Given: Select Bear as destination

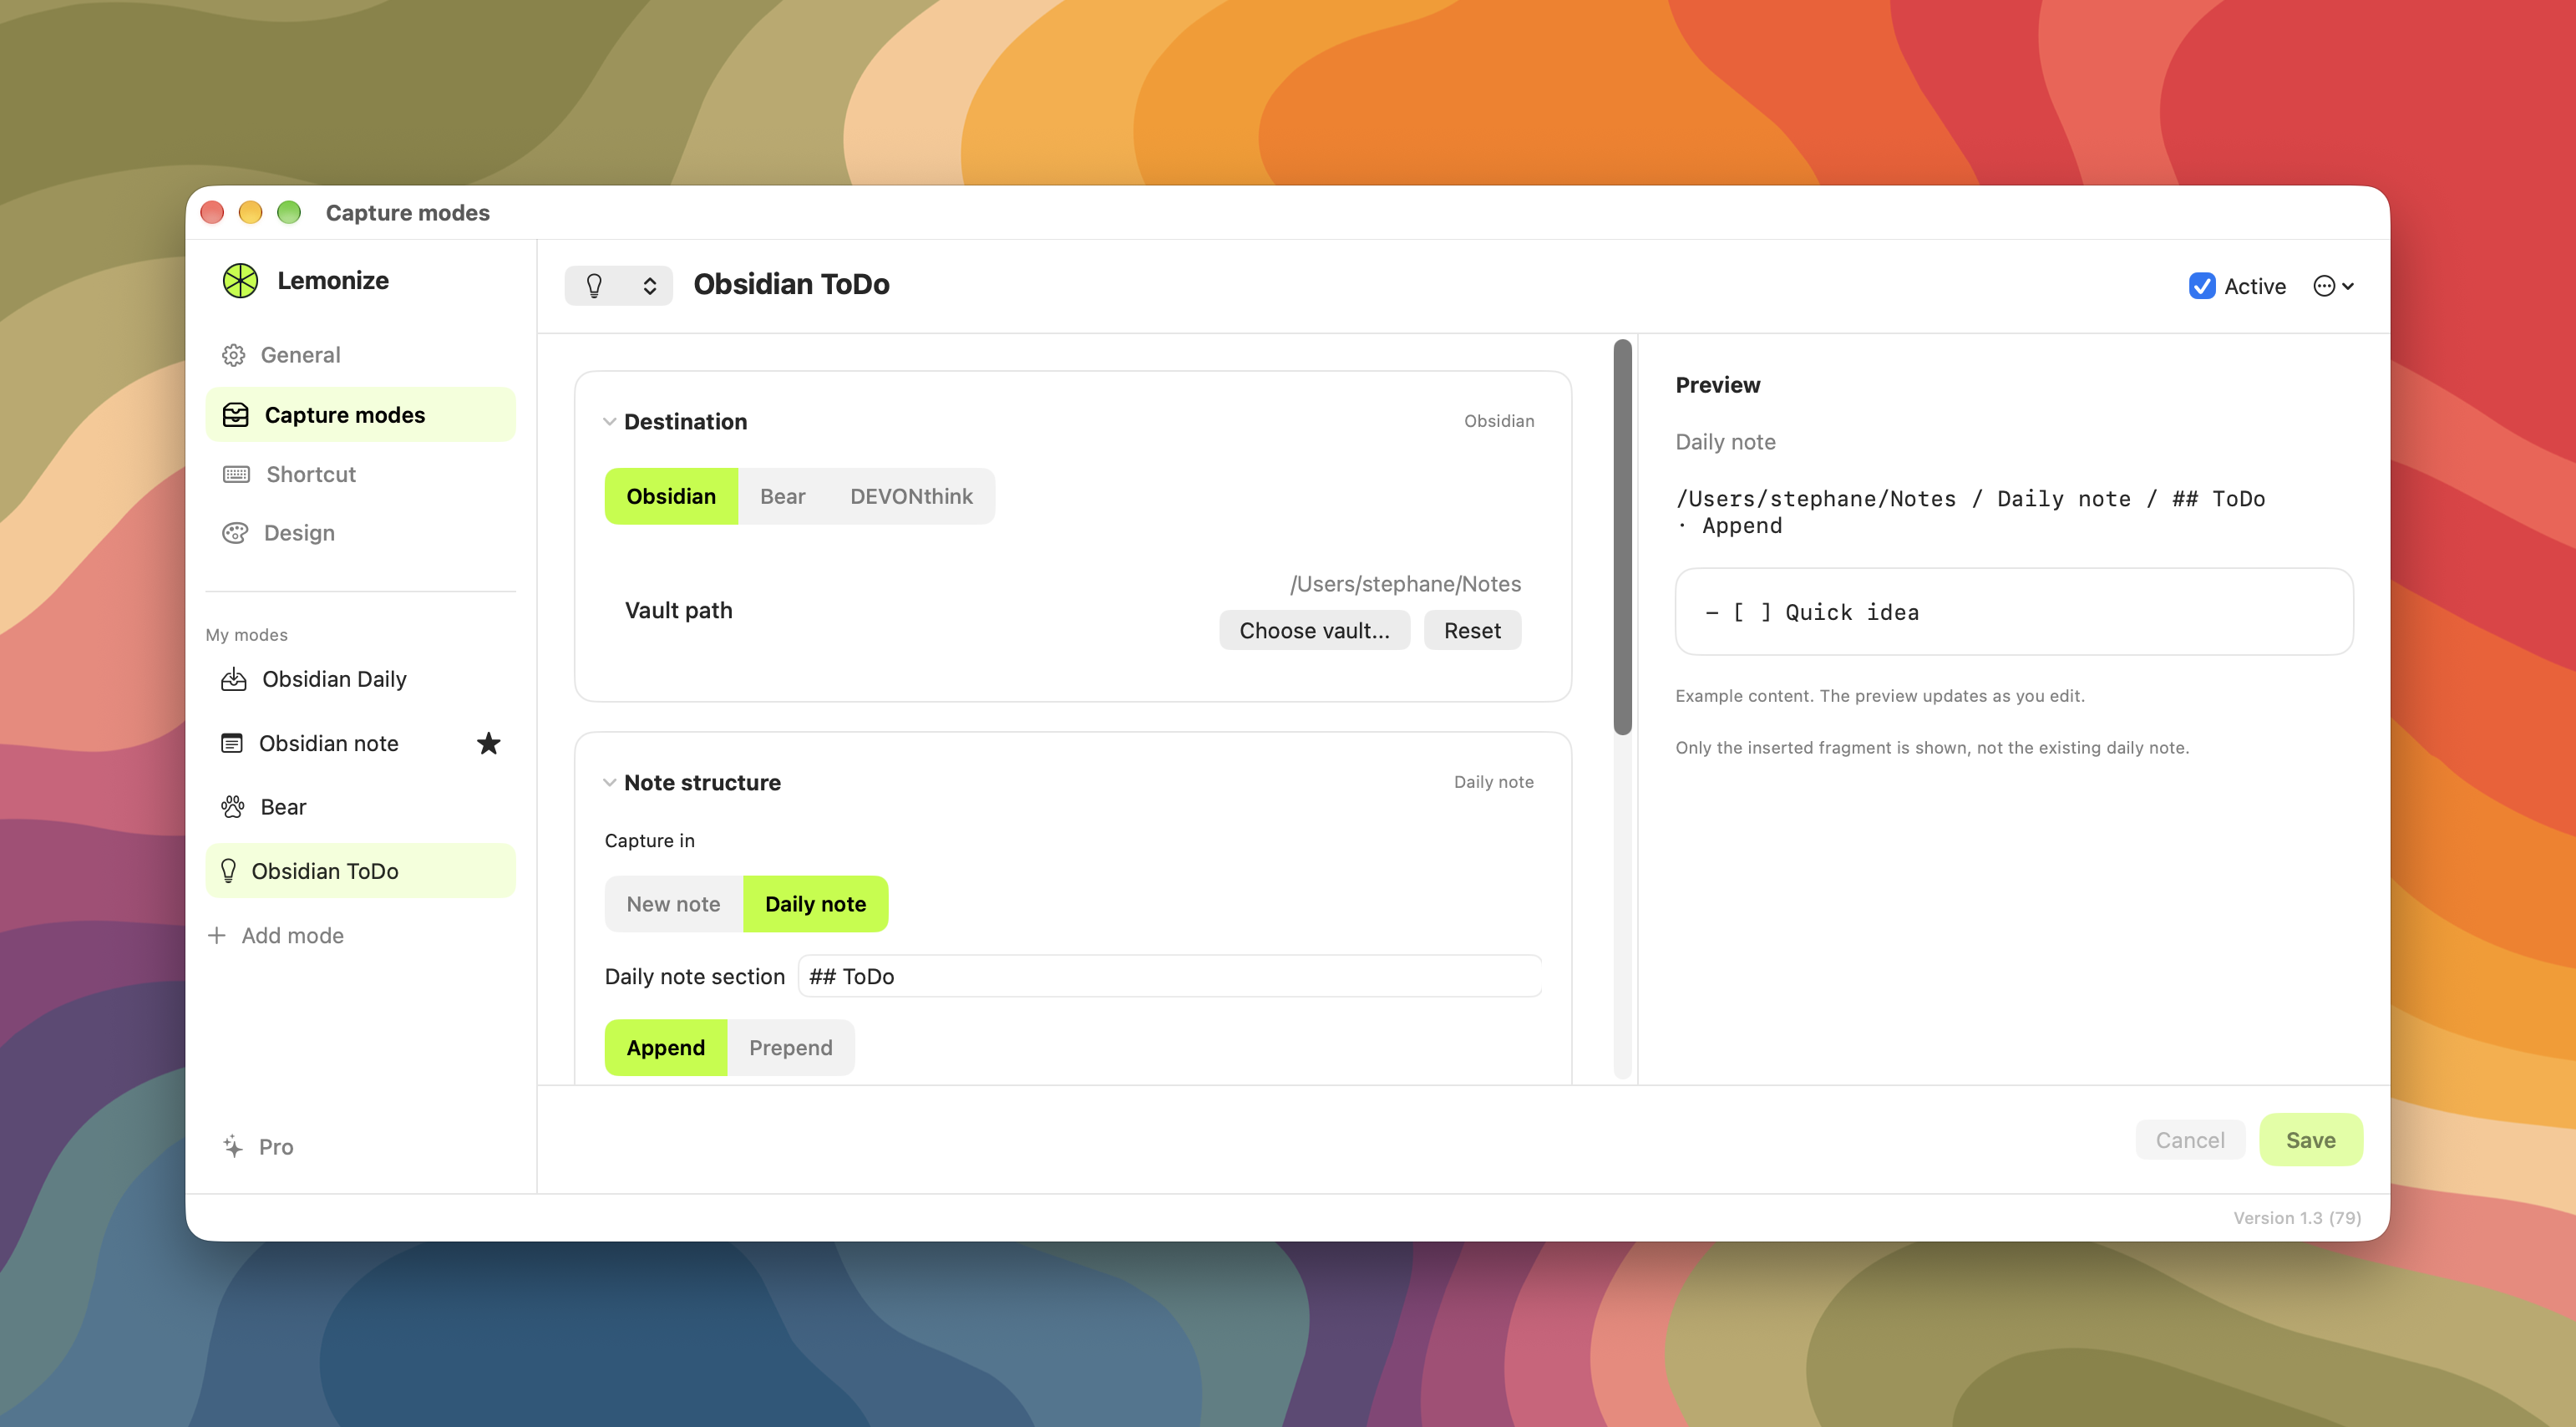Looking at the screenshot, I should [782, 496].
